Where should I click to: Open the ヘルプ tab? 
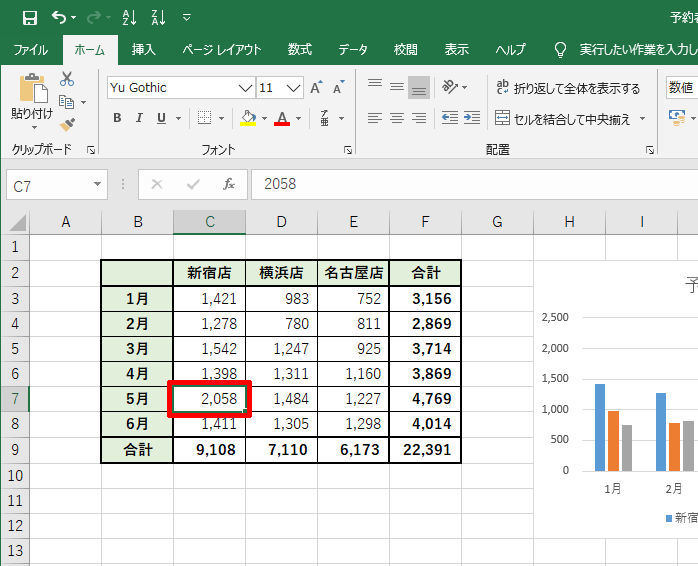pyautogui.click(x=511, y=49)
